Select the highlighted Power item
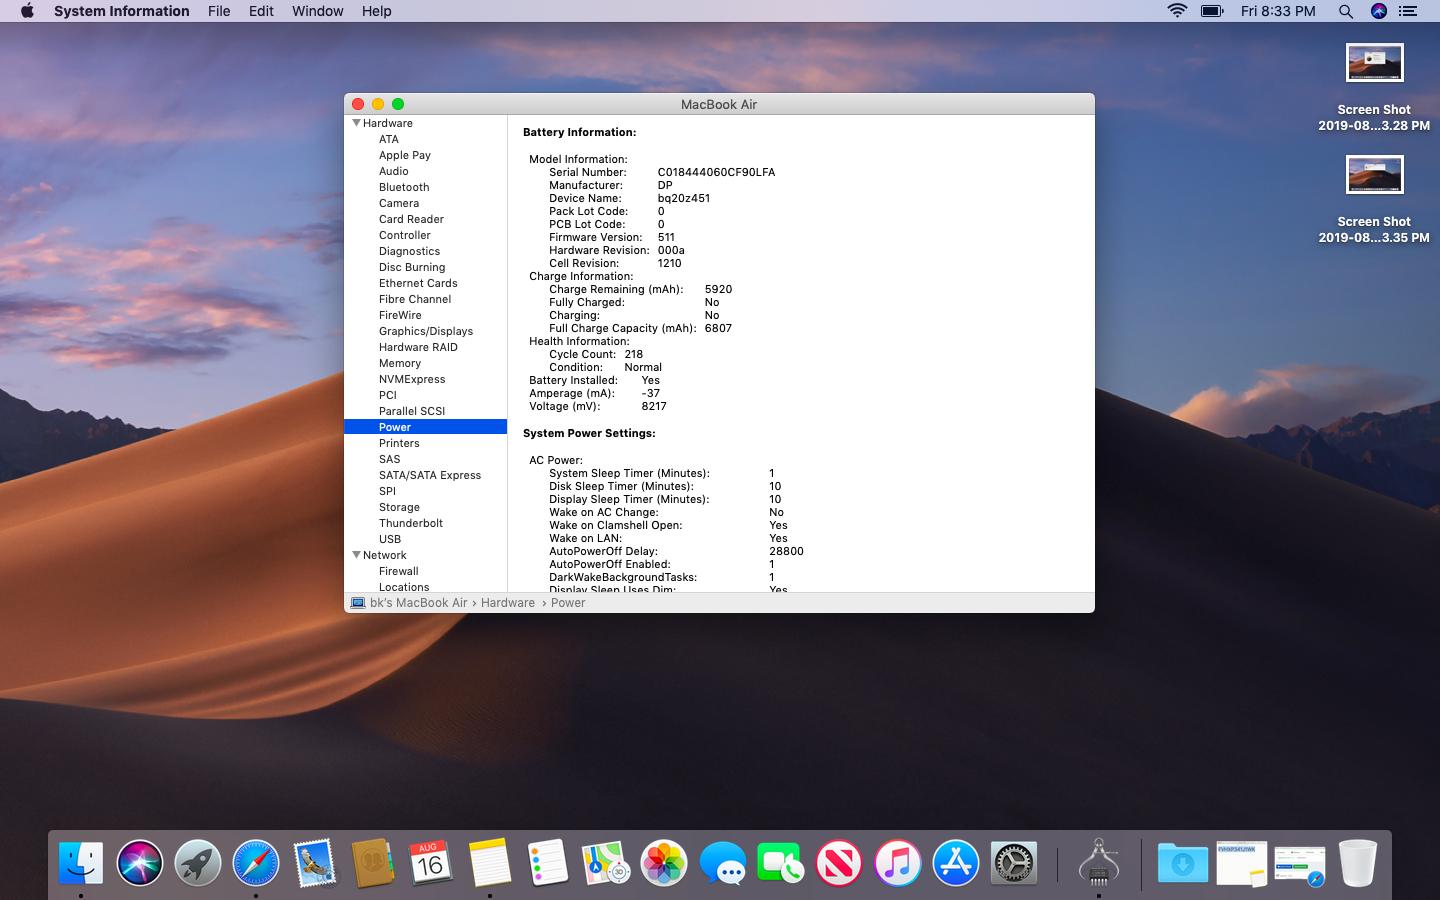Image resolution: width=1440 pixels, height=900 pixels. (x=426, y=427)
